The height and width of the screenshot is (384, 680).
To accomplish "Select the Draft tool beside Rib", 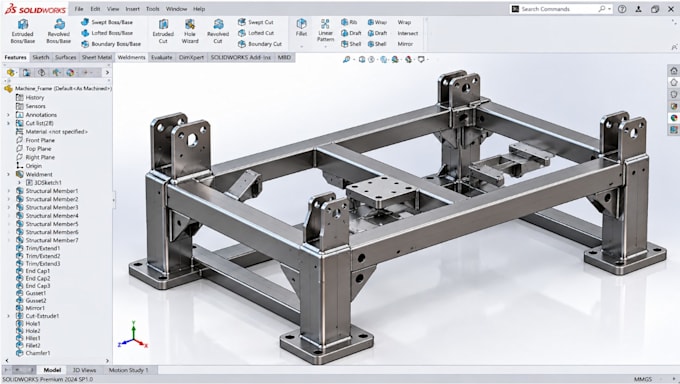I will [351, 33].
